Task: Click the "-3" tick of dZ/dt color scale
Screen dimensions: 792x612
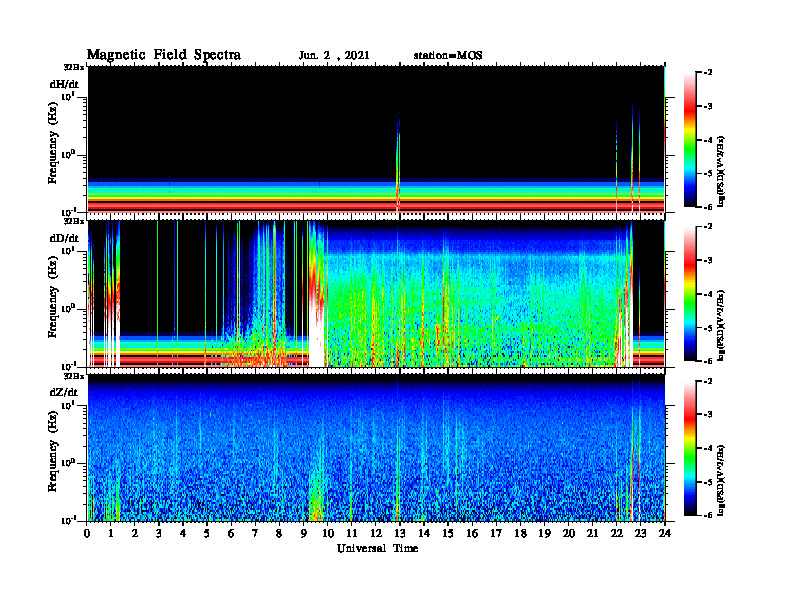Action: coord(709,414)
